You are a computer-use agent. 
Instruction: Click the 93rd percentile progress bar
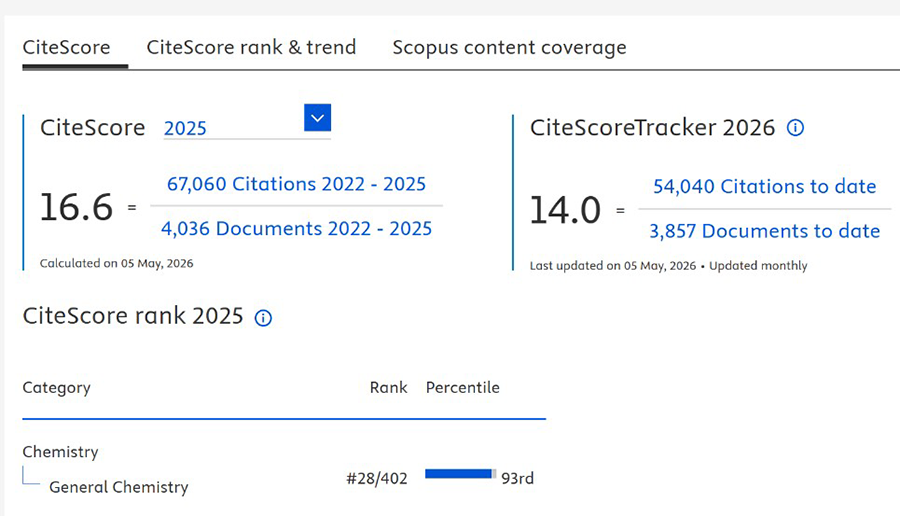(x=460, y=474)
